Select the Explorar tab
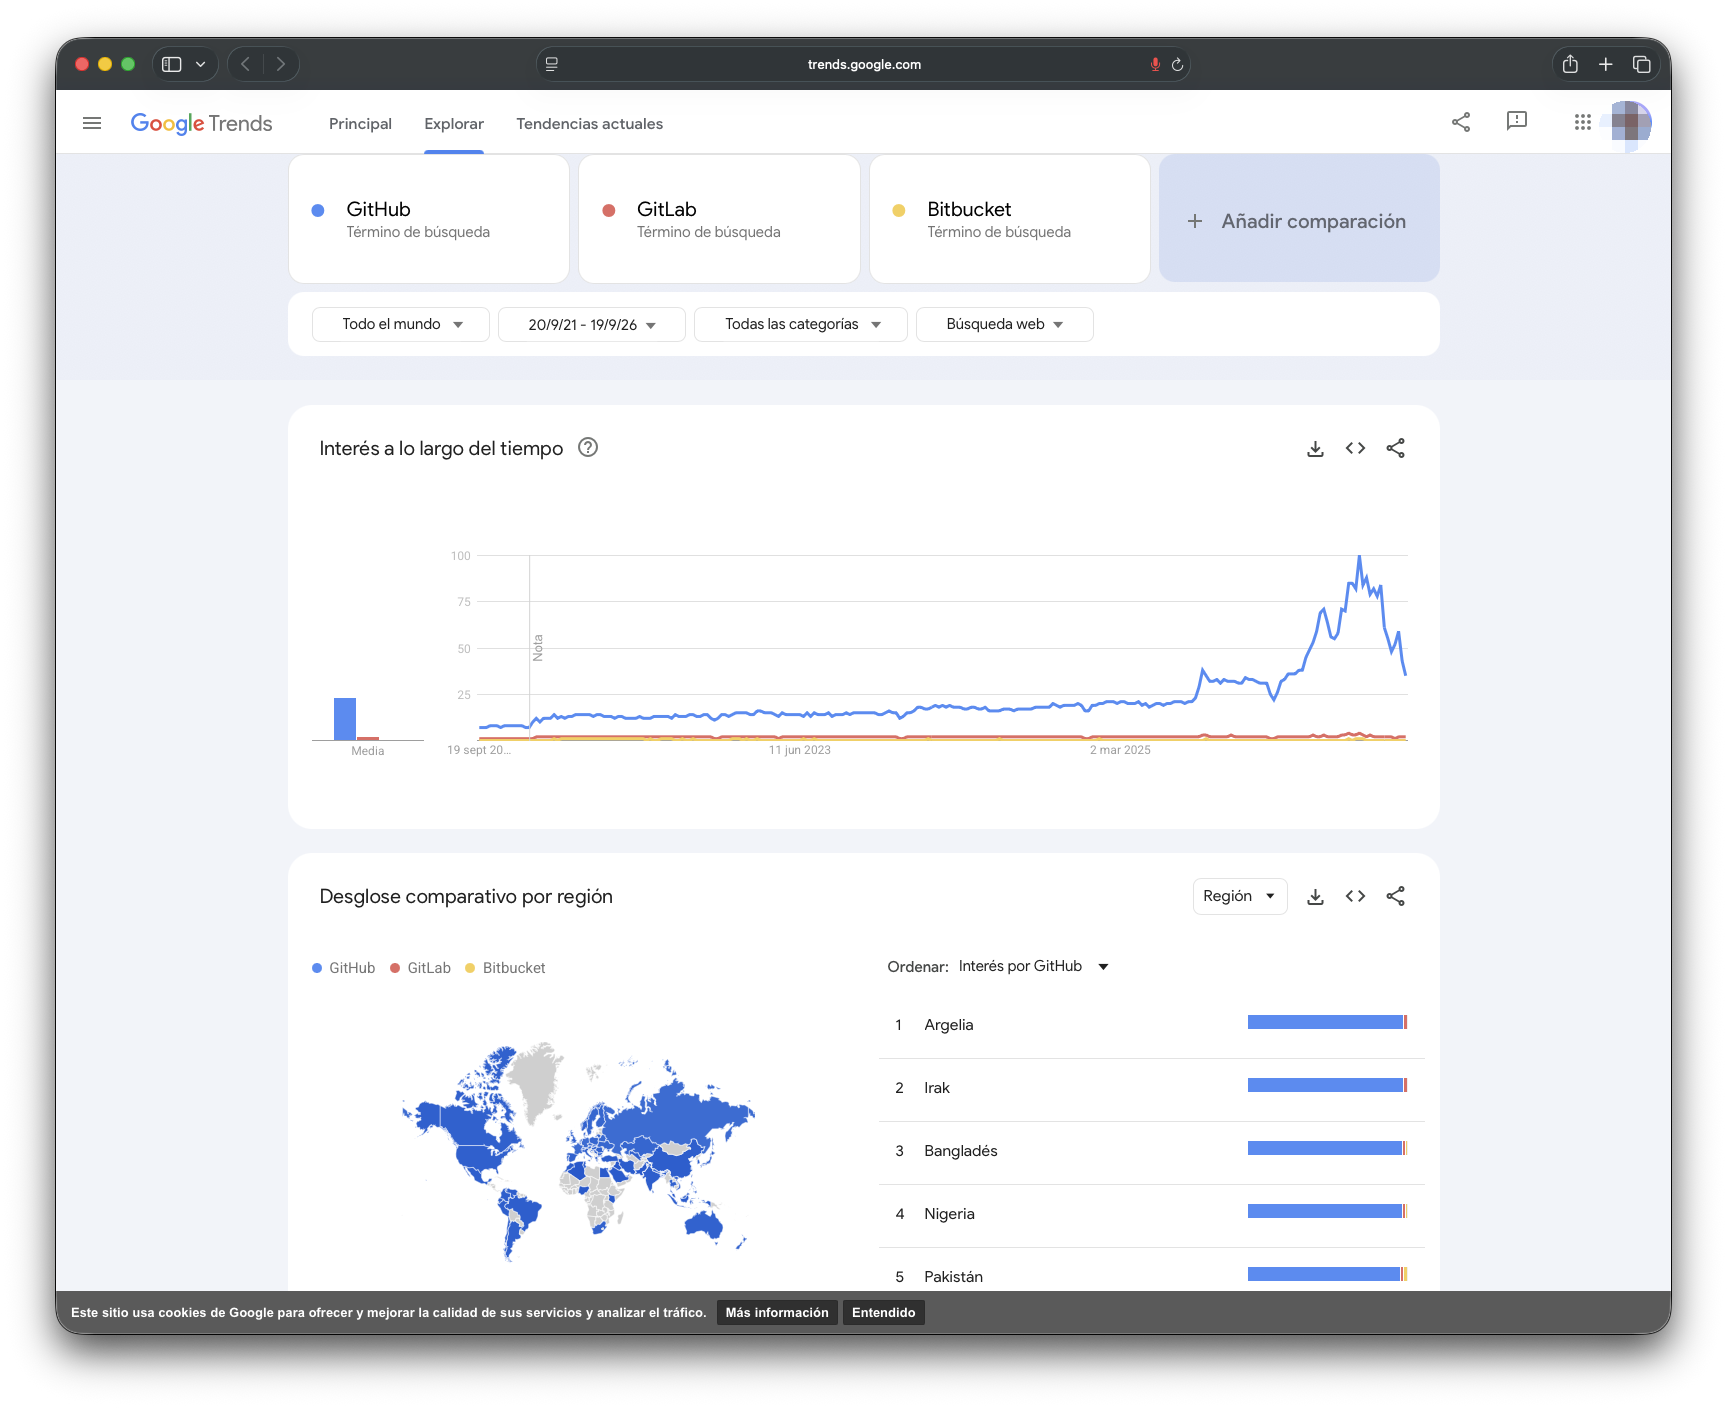The image size is (1727, 1408). click(454, 124)
